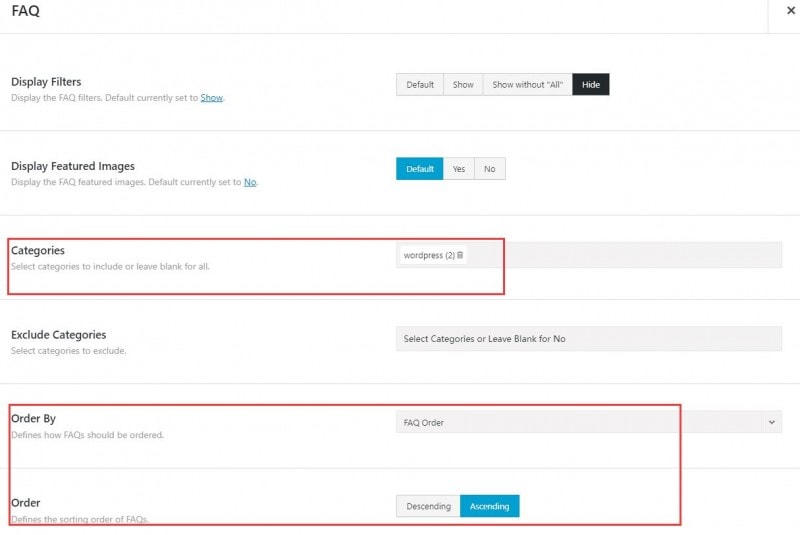Set sorting Order to Descending
This screenshot has width=800, height=535.
428,507
